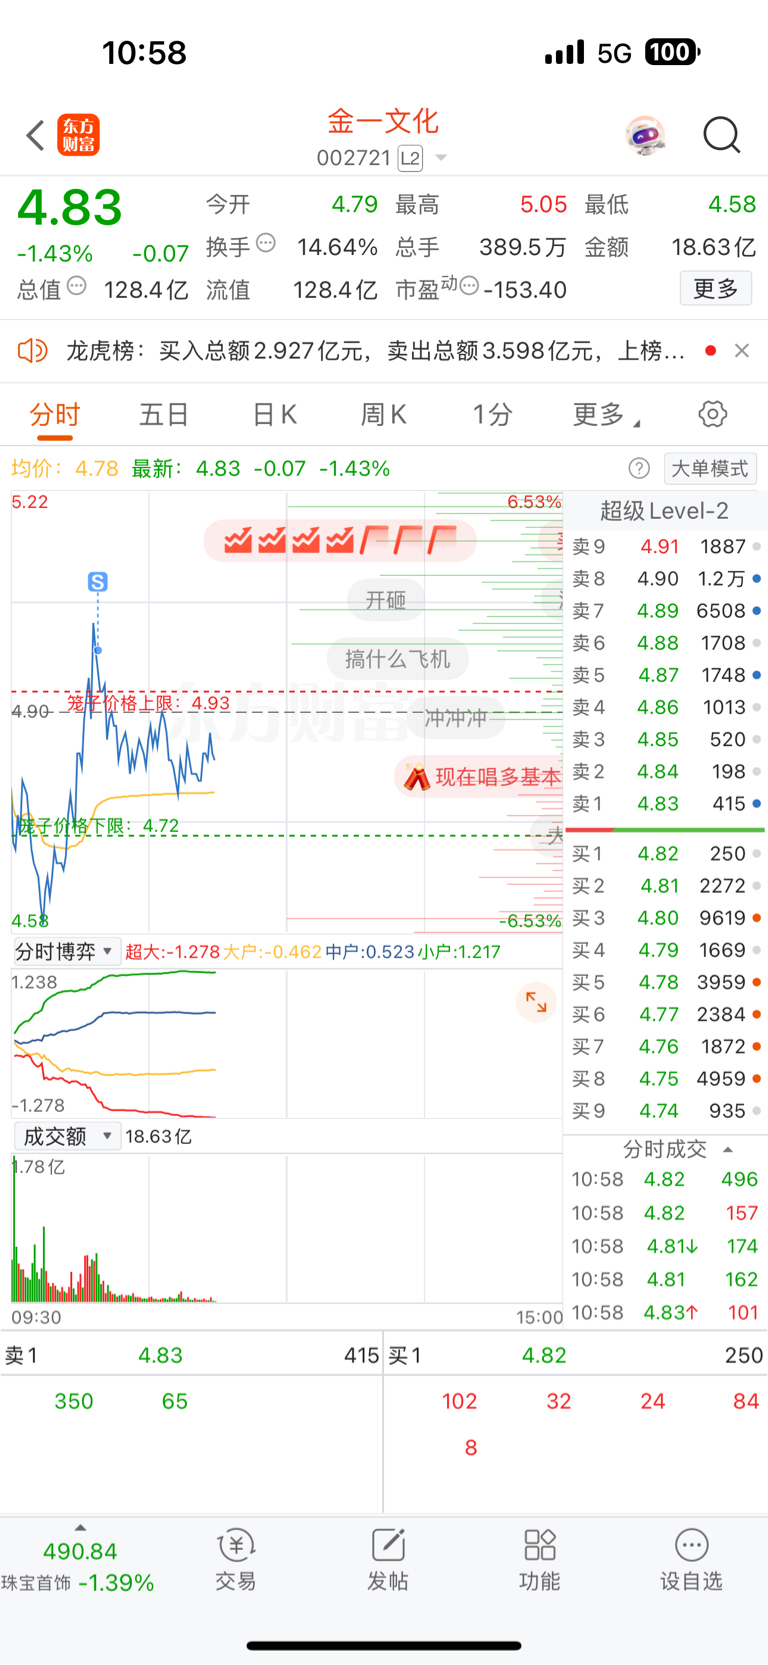
Task: Select the 卖5 4.87 order row
Action: point(667,675)
